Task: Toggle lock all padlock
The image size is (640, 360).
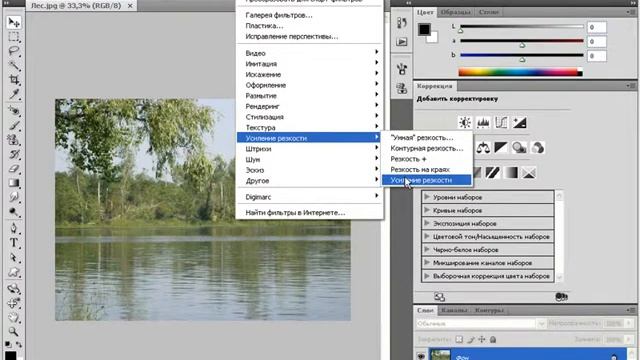Action: click(x=493, y=339)
